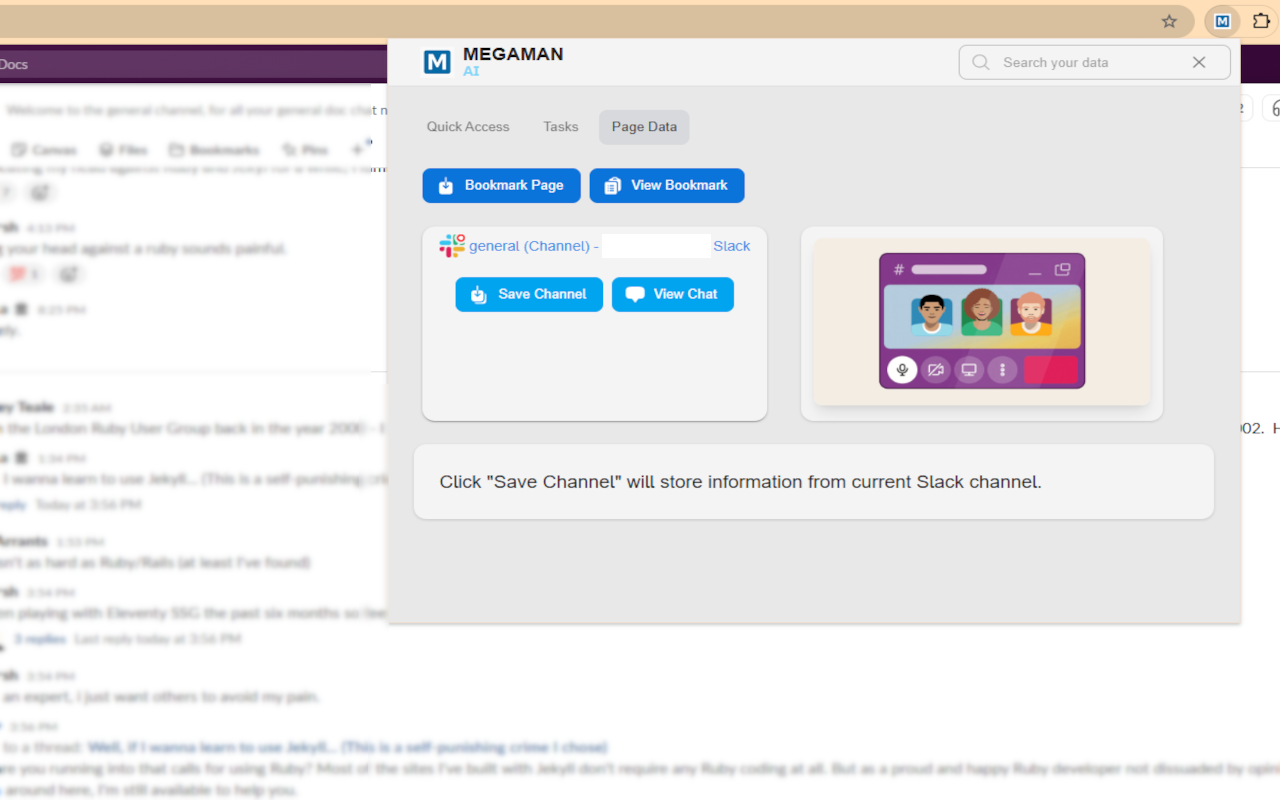Click the camera-off icon in the illustration
Image resolution: width=1280 pixels, height=800 pixels.
click(x=936, y=370)
